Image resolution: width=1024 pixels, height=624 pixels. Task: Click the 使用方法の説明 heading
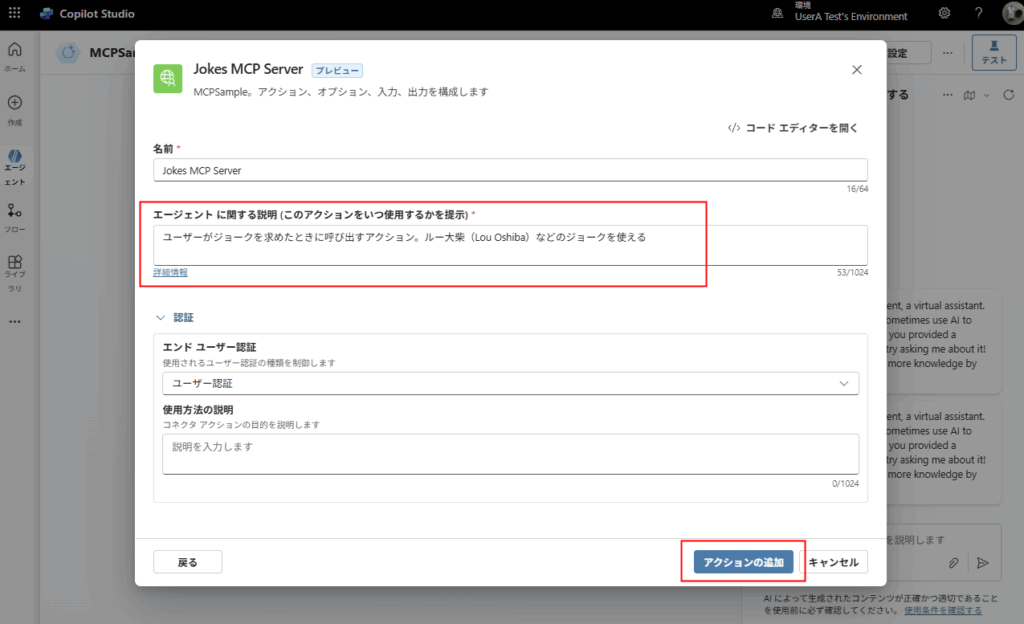(x=197, y=410)
